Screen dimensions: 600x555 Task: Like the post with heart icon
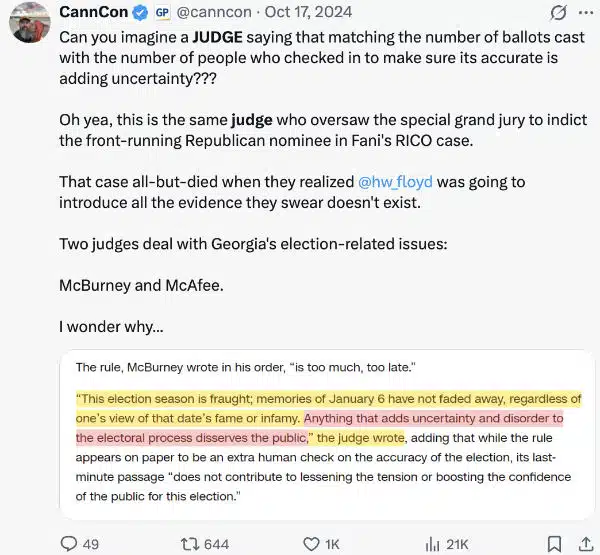[311, 543]
